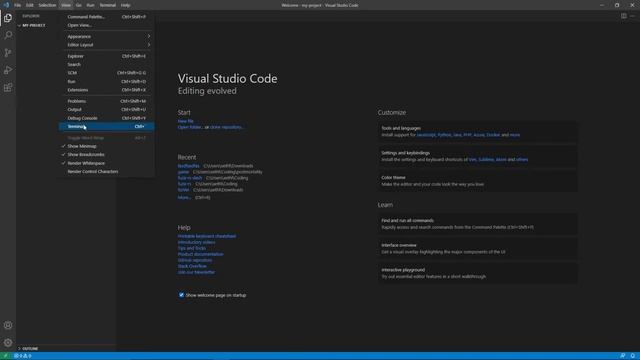Click the Tools and languages card
The width and height of the screenshot is (640, 360).
coord(478,131)
